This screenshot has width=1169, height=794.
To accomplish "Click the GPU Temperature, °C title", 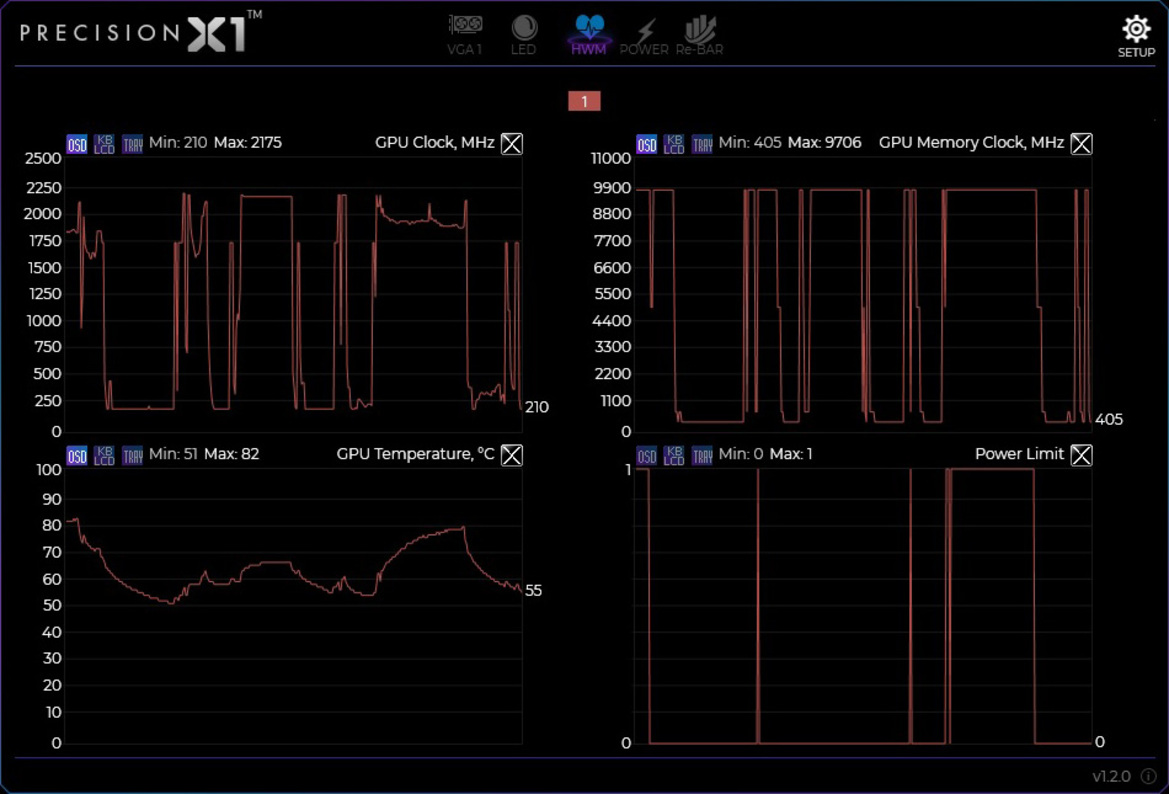I will [415, 454].
